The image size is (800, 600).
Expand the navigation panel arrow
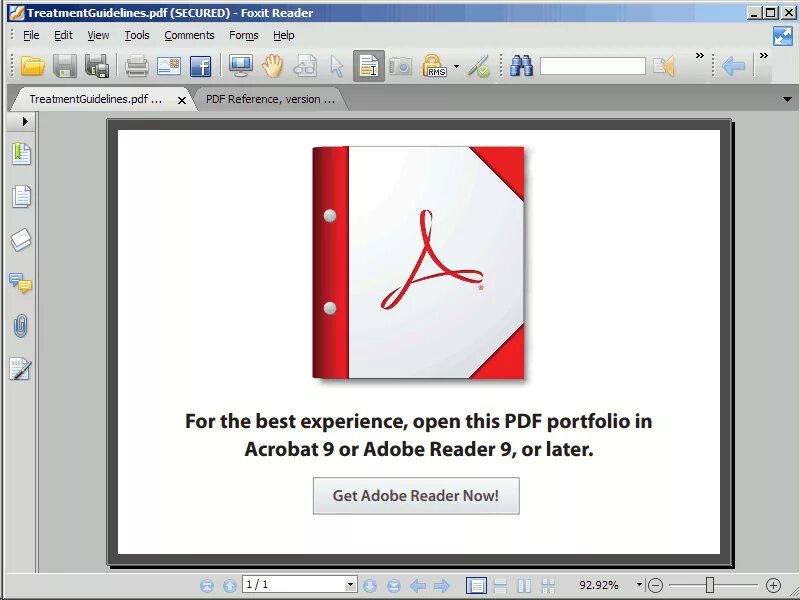point(24,121)
